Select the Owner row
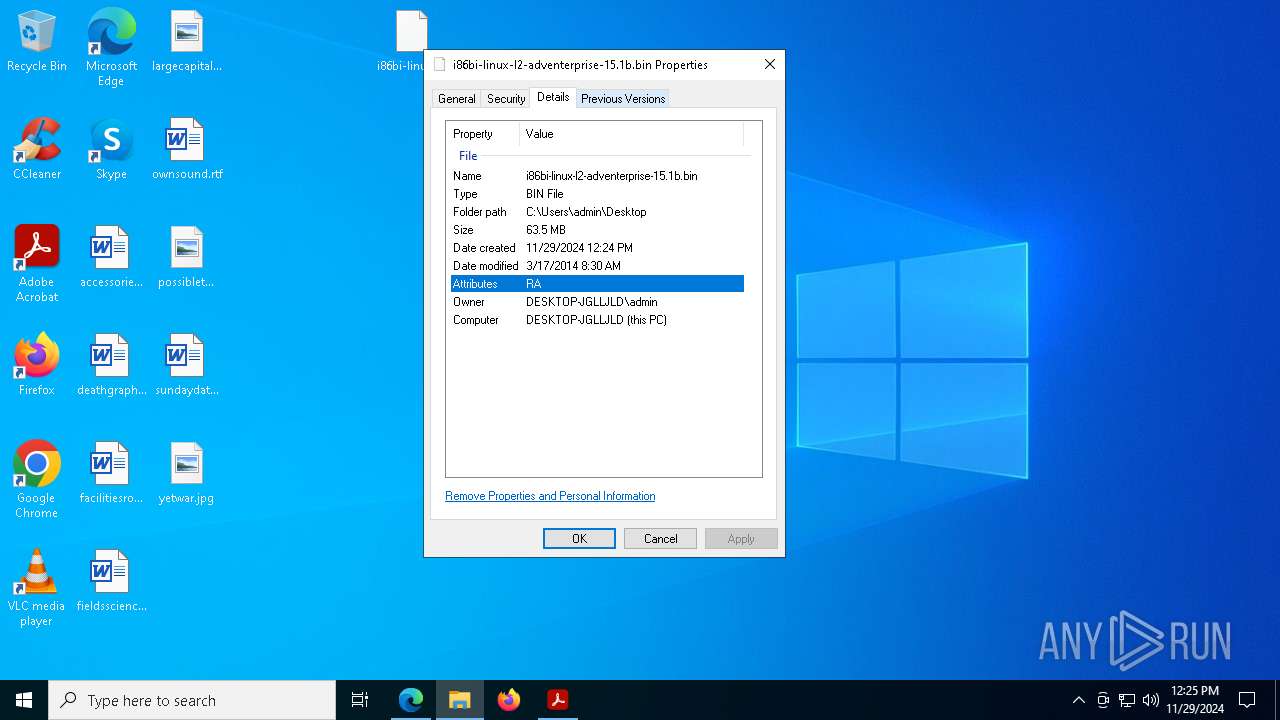 click(597, 302)
